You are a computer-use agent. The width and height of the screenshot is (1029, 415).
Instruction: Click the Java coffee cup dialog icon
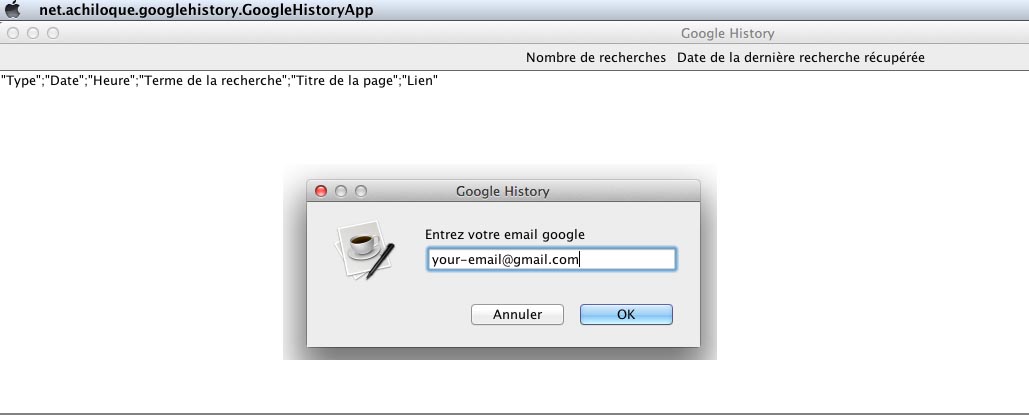tap(365, 250)
